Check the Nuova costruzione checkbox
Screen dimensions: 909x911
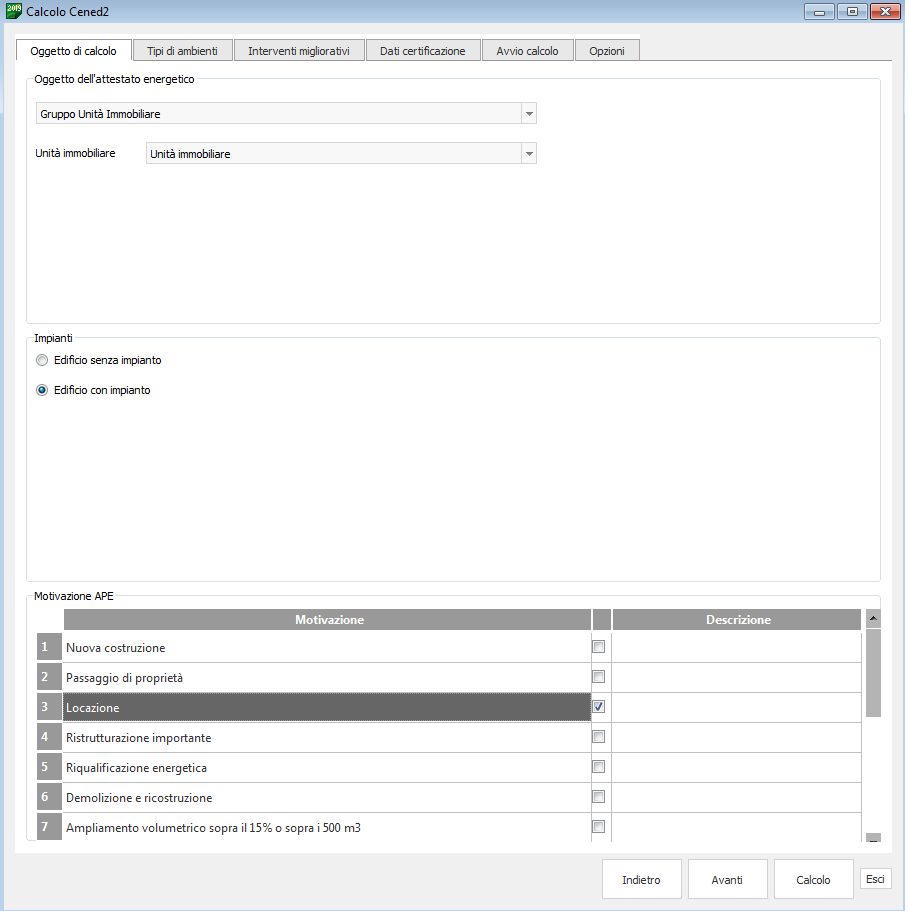[599, 647]
